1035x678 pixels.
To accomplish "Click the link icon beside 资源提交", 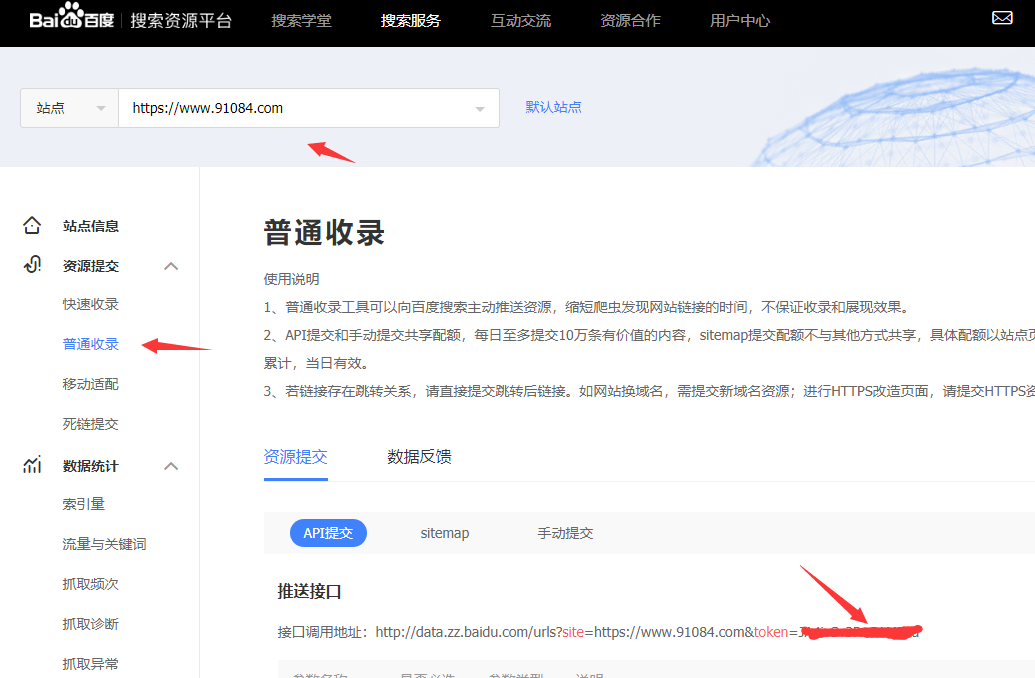I will coord(33,265).
